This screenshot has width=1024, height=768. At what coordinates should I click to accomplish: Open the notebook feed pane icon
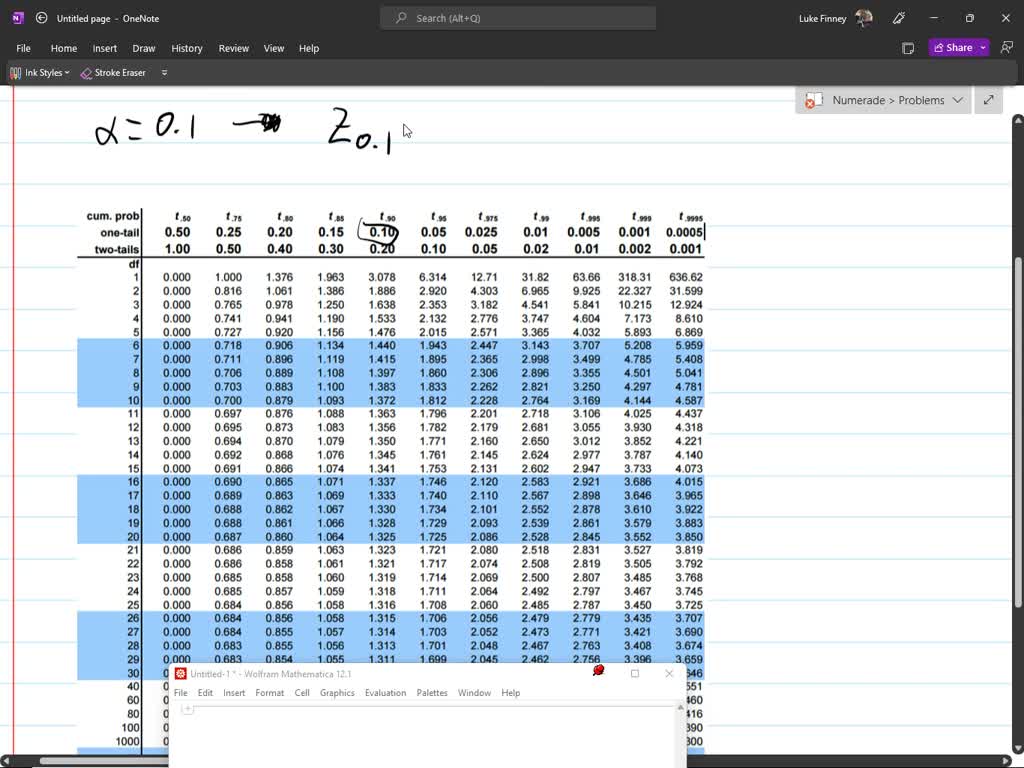(x=908, y=48)
